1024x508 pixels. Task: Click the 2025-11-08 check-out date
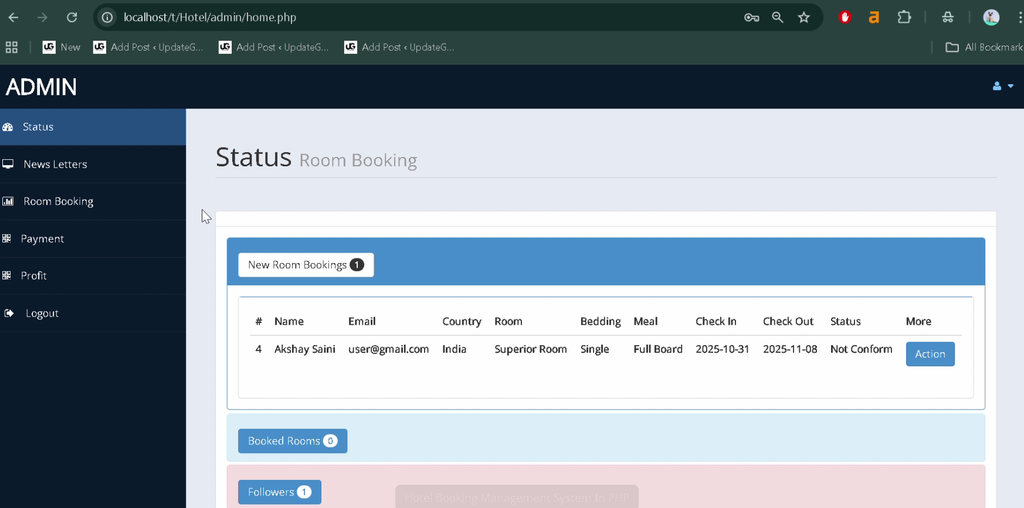pyautogui.click(x=790, y=349)
